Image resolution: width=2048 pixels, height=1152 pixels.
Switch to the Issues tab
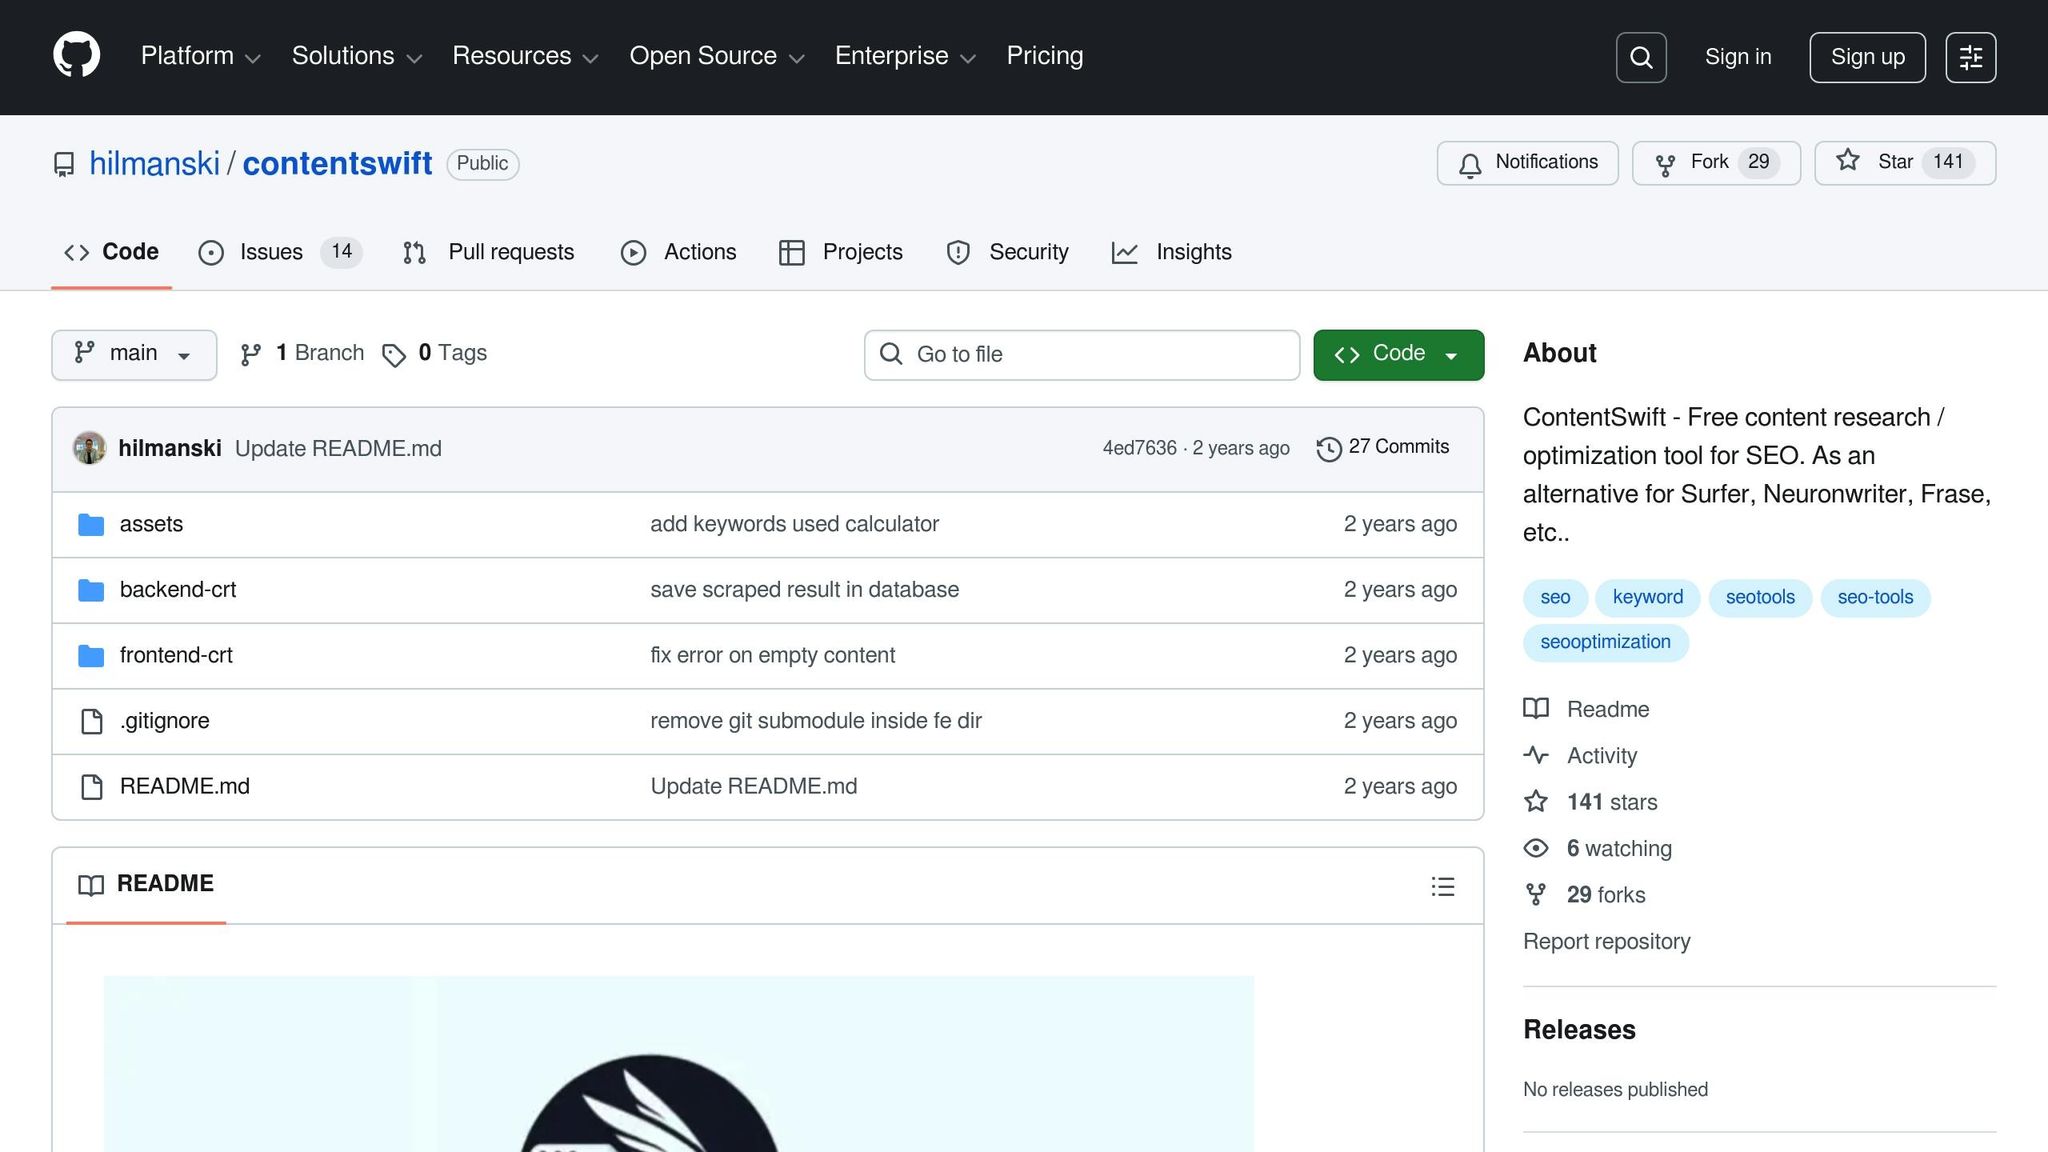coord(270,252)
